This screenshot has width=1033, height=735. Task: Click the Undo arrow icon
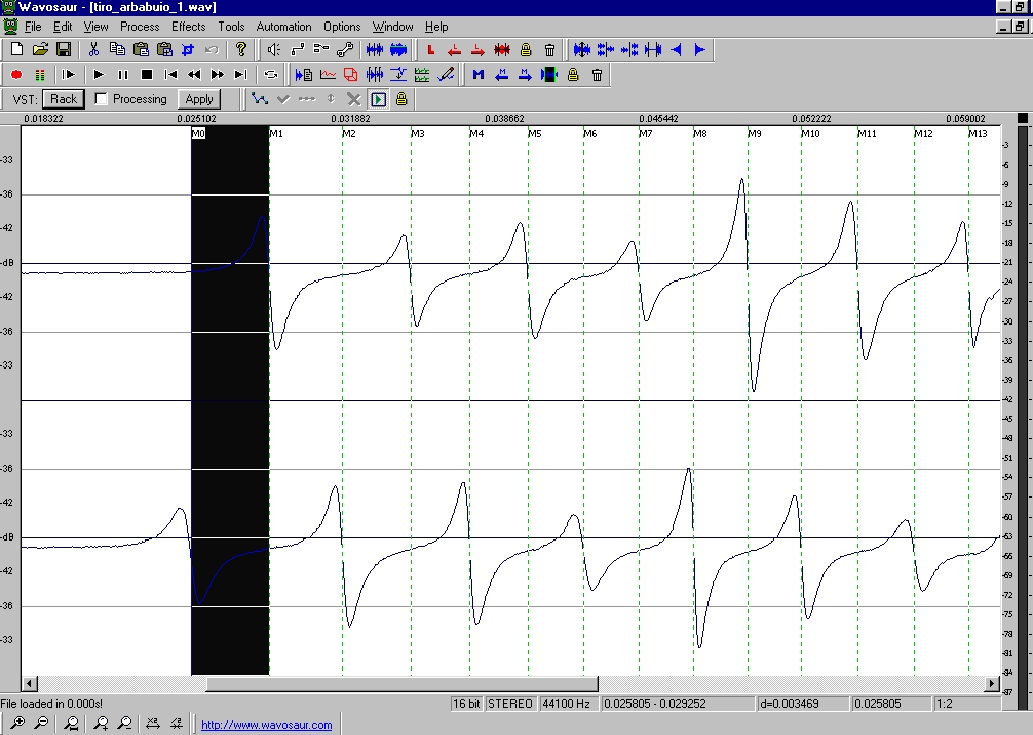(211, 49)
